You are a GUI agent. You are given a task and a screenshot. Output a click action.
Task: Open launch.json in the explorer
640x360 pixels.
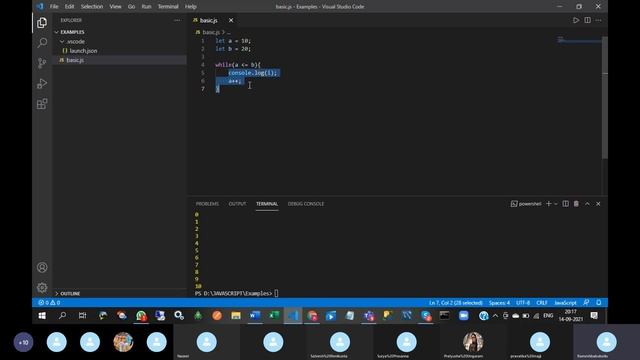click(83, 51)
